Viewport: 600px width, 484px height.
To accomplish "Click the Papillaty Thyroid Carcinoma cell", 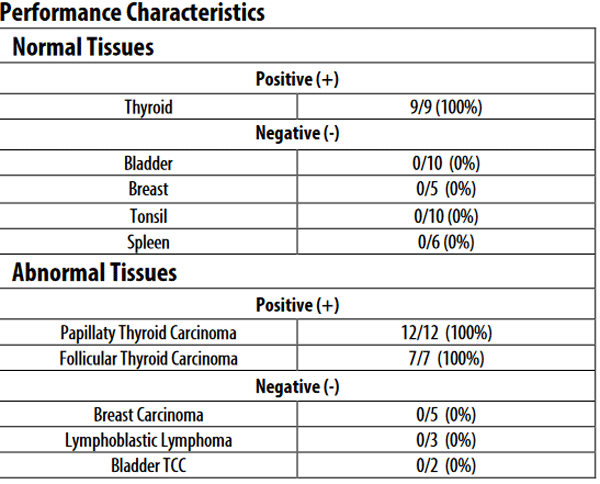I will click(148, 332).
